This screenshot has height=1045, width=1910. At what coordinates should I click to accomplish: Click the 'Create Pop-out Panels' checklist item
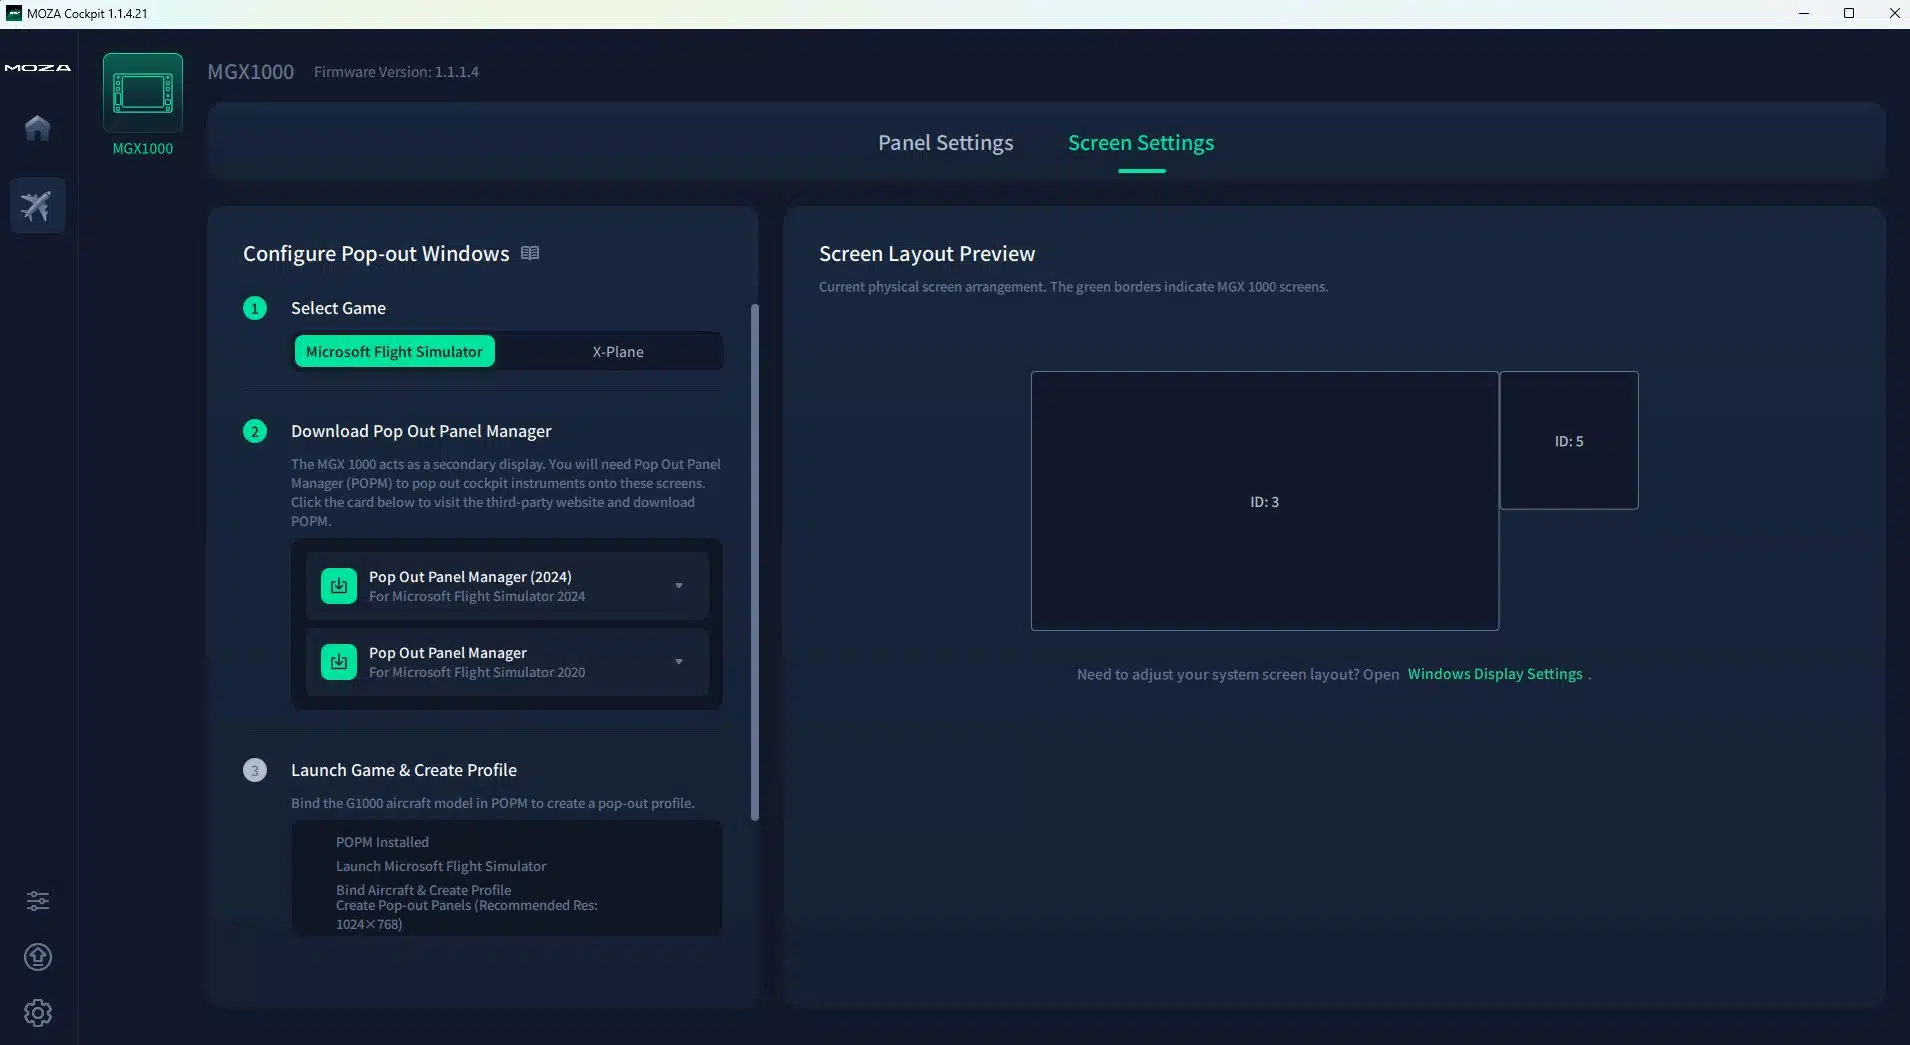pyautogui.click(x=466, y=914)
